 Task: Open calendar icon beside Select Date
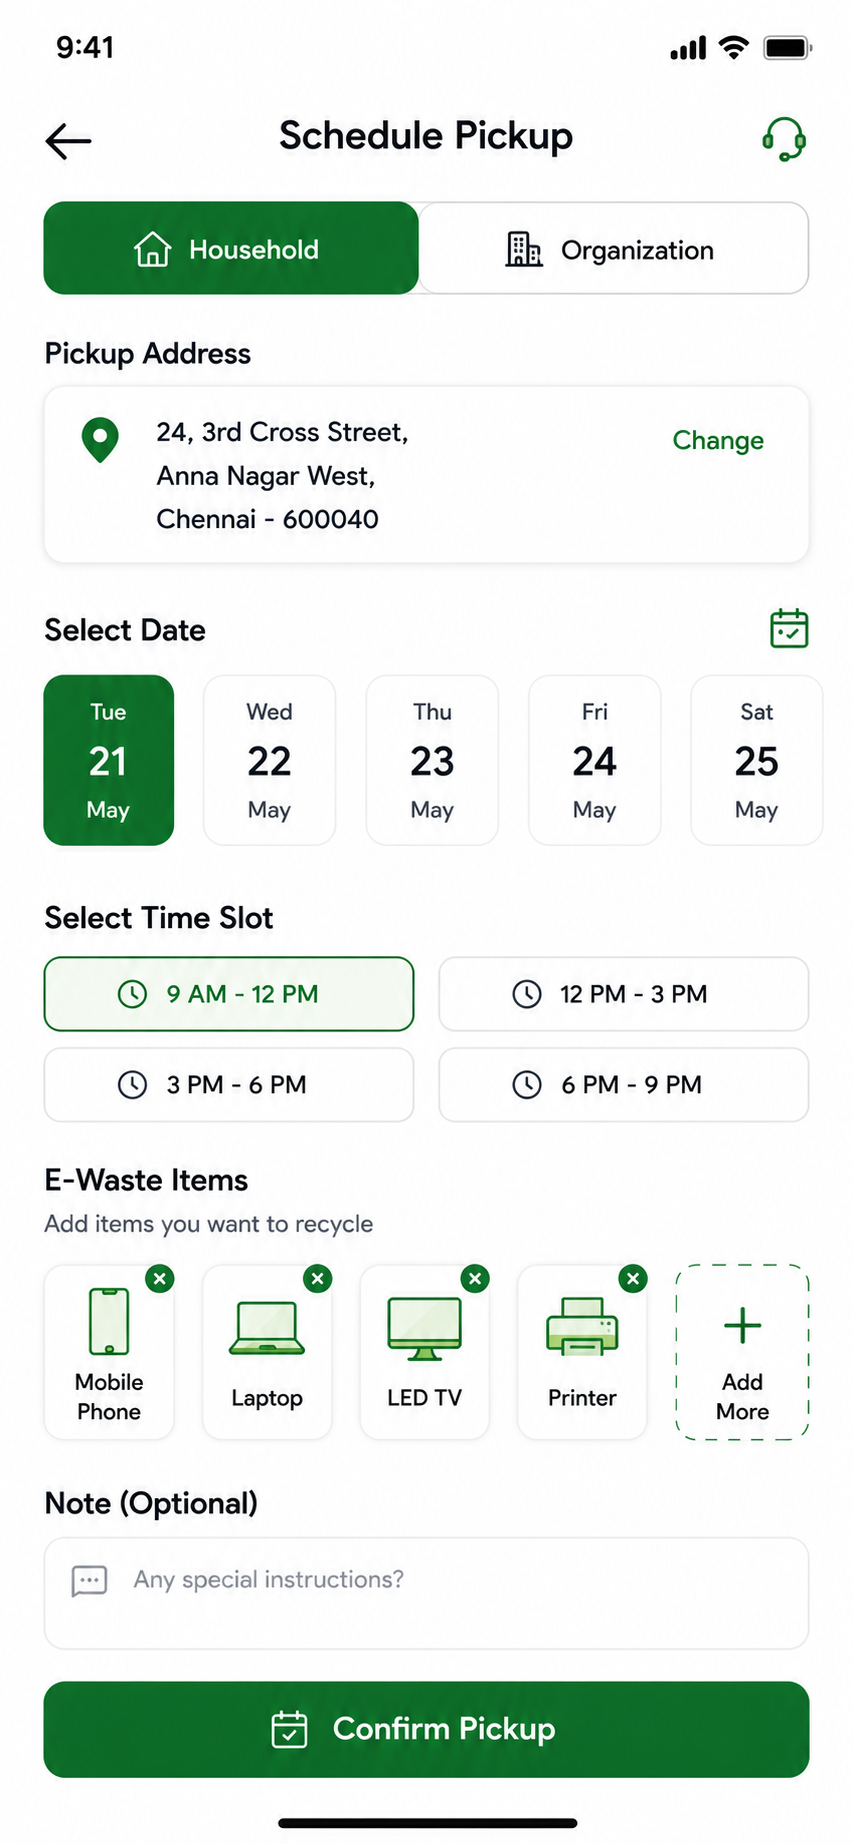[x=789, y=629]
